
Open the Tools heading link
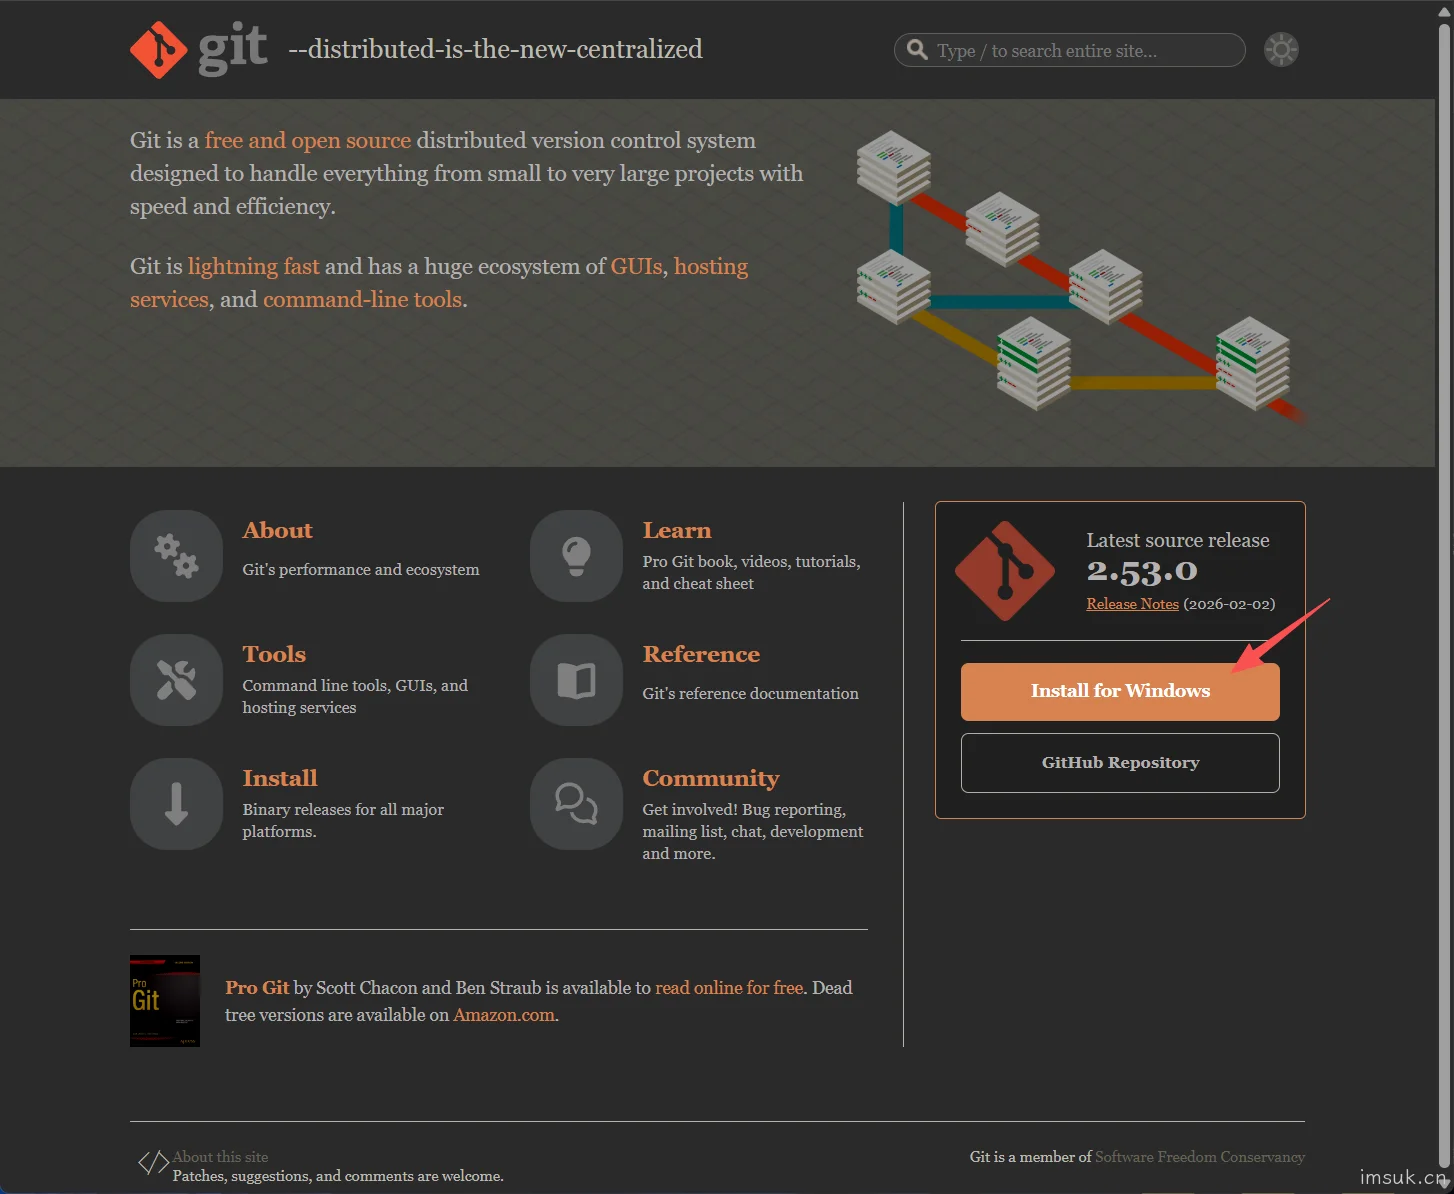pyautogui.click(x=274, y=654)
